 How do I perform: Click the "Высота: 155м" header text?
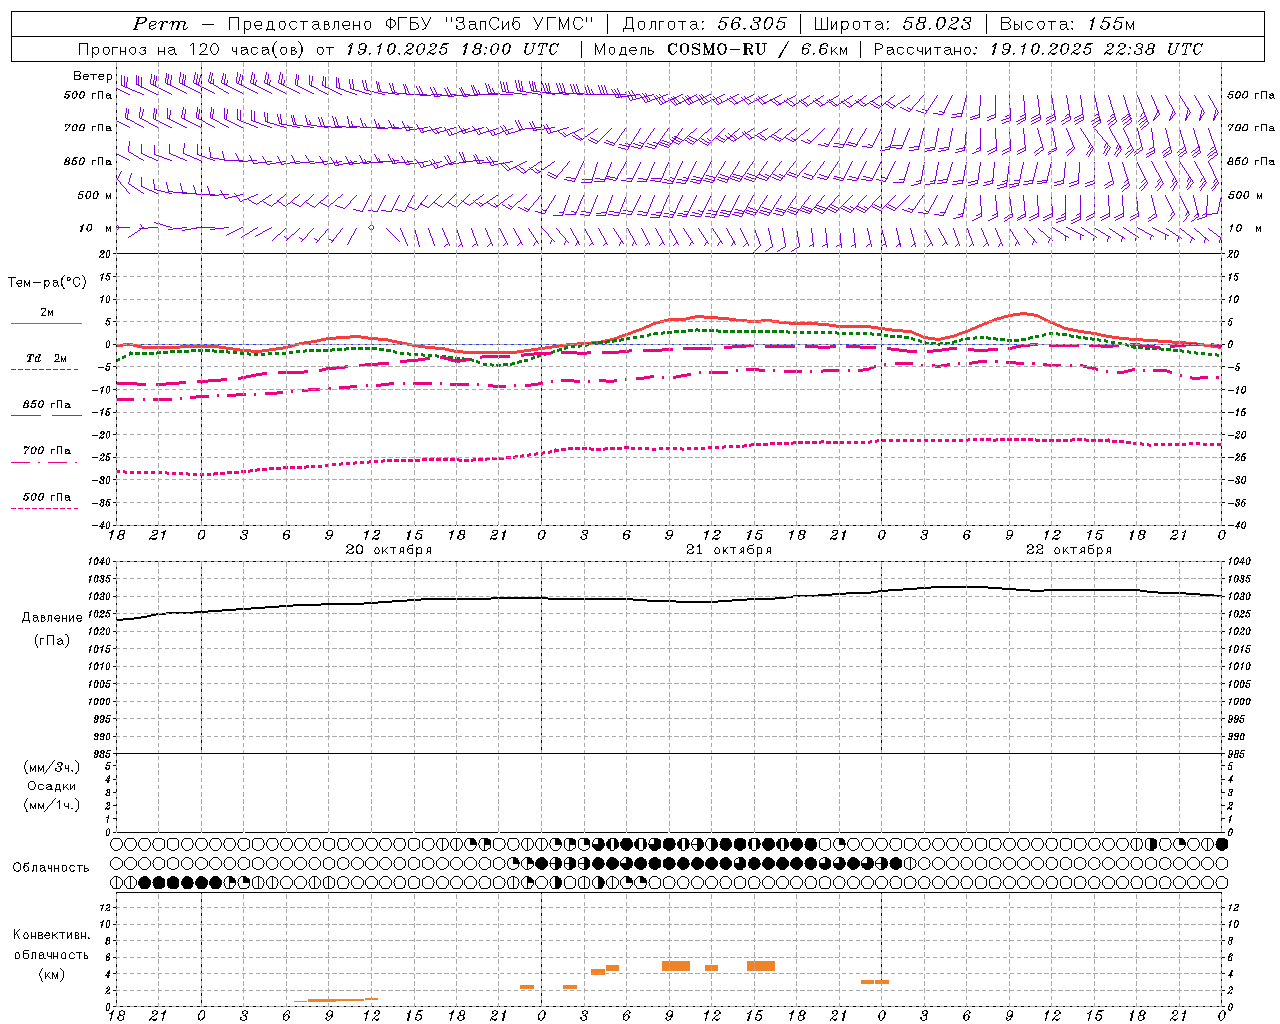pyautogui.click(x=1067, y=24)
